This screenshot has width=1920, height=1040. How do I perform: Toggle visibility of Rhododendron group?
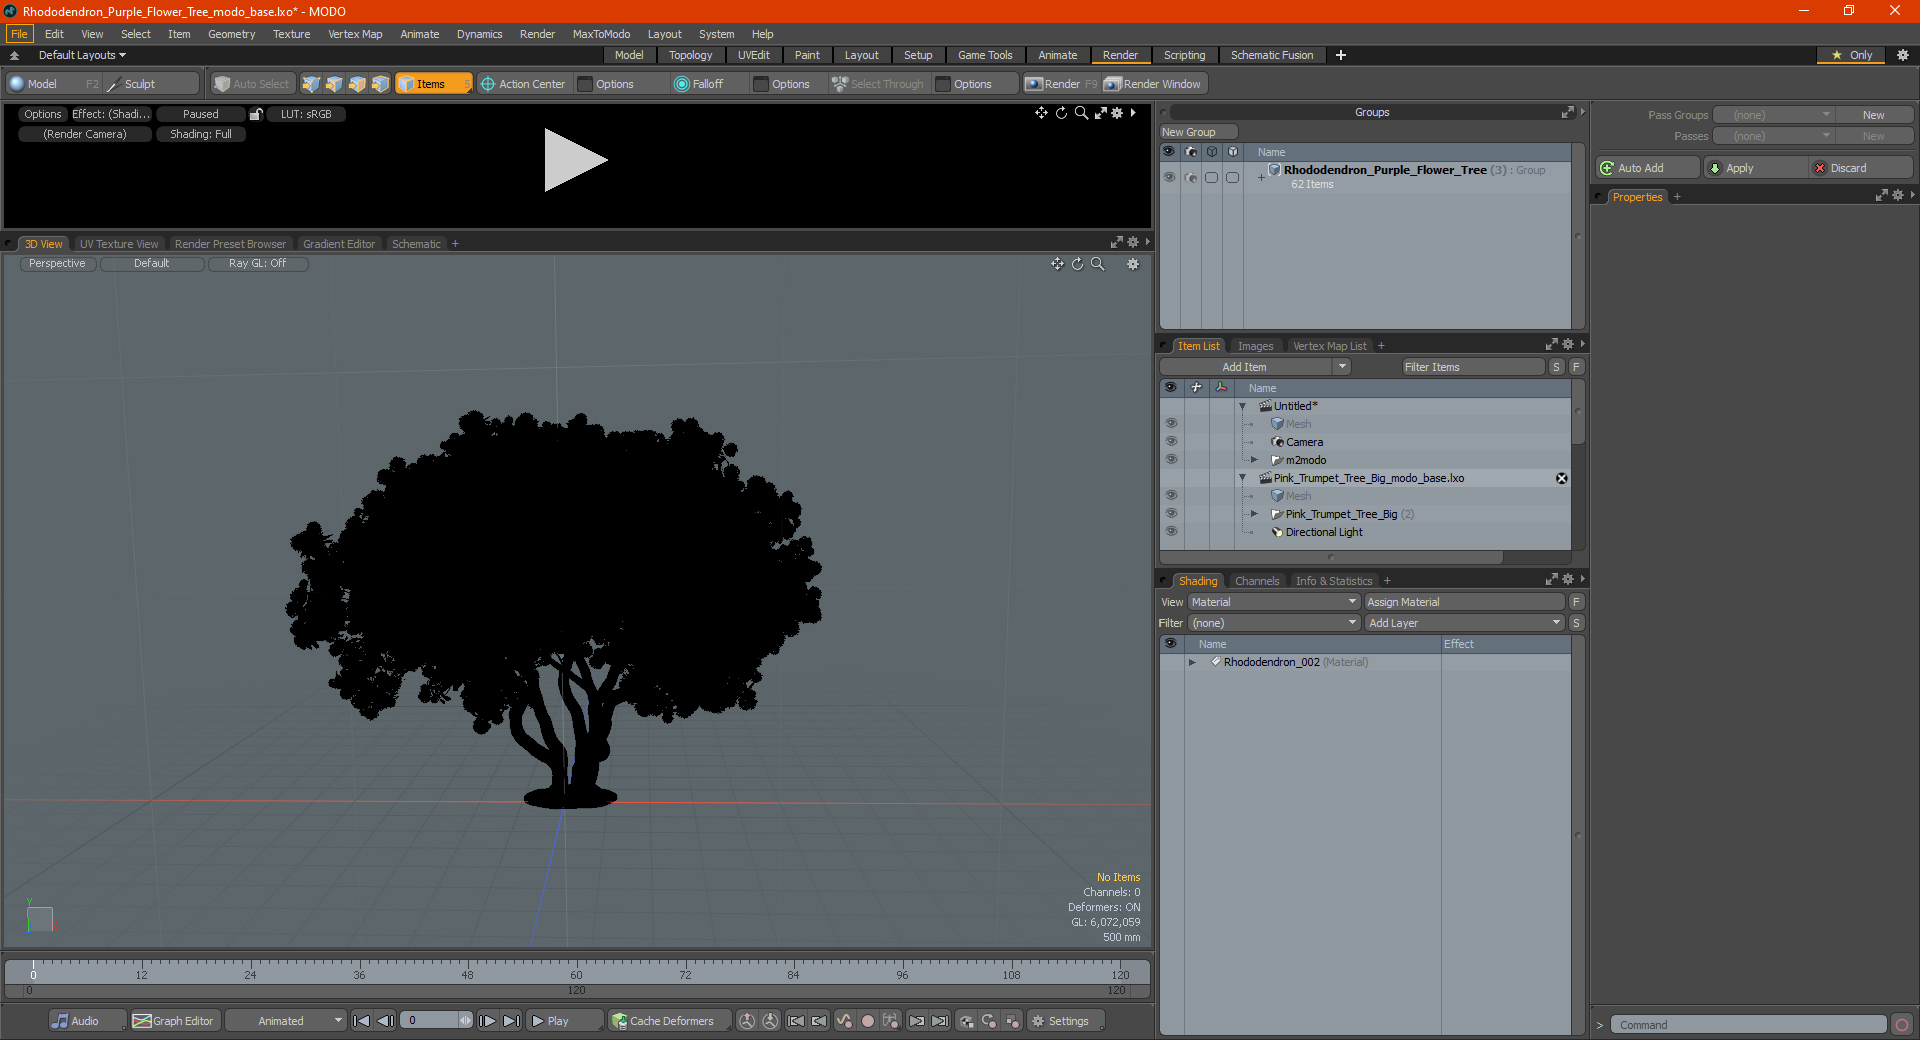1169,177
